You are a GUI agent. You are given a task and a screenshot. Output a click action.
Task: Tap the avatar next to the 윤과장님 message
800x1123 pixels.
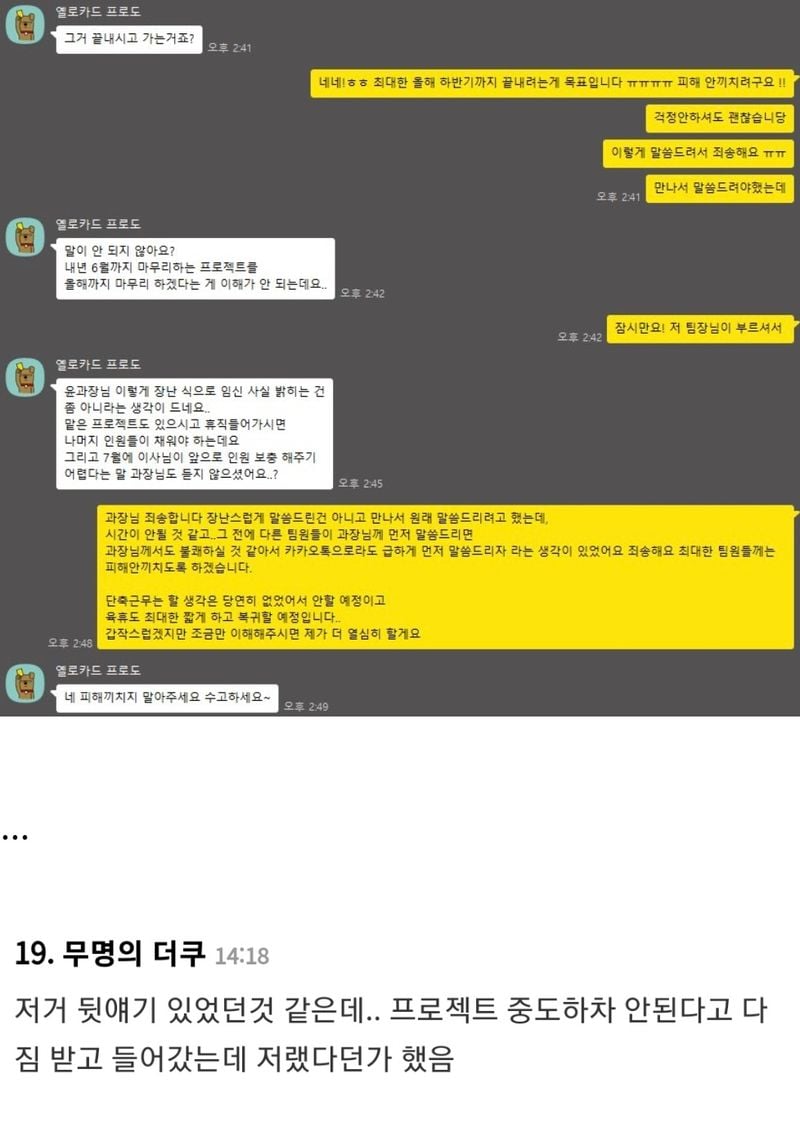pyautogui.click(x=25, y=377)
